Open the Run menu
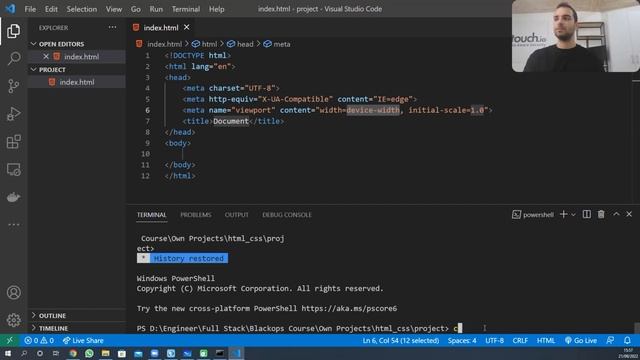Image resolution: width=640 pixels, height=360 pixels. point(156,9)
